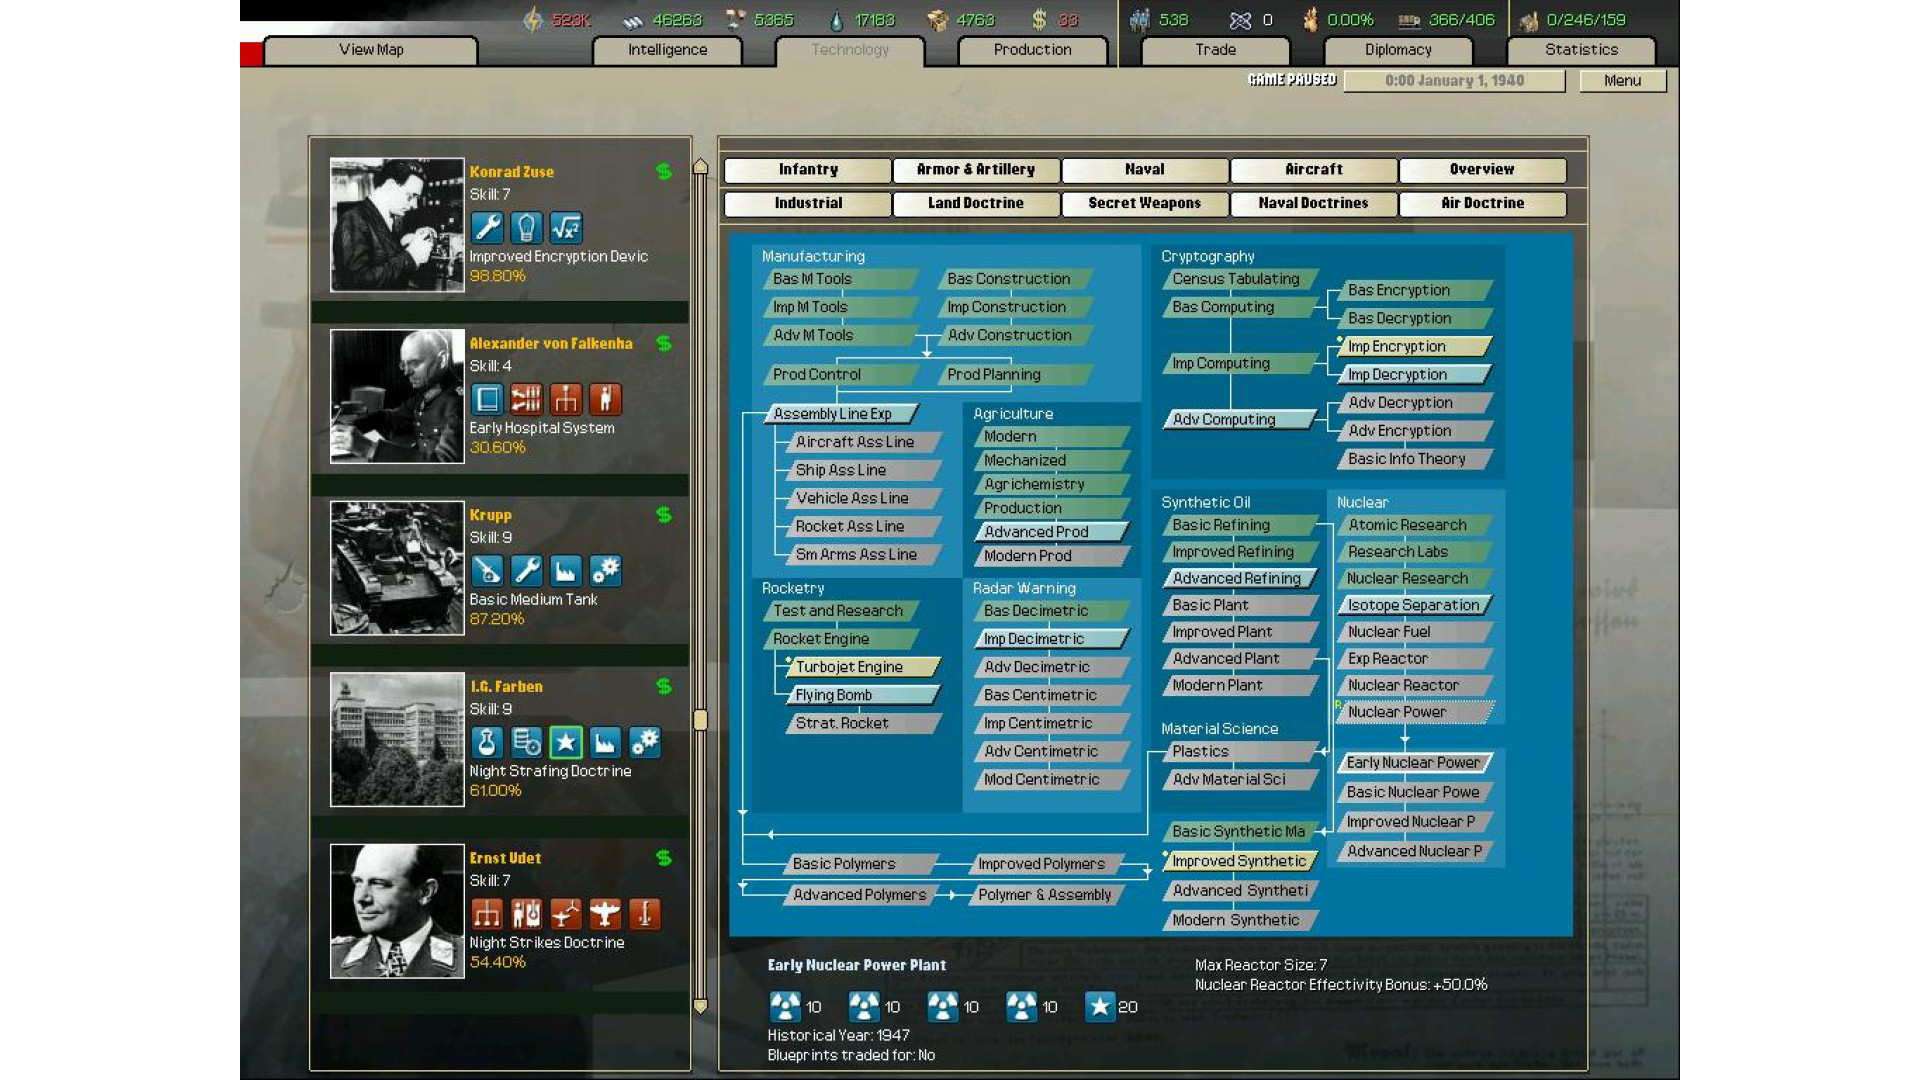Image resolution: width=1920 pixels, height=1080 pixels.
Task: Click gears specialty icon under Krupp
Action: tap(605, 570)
